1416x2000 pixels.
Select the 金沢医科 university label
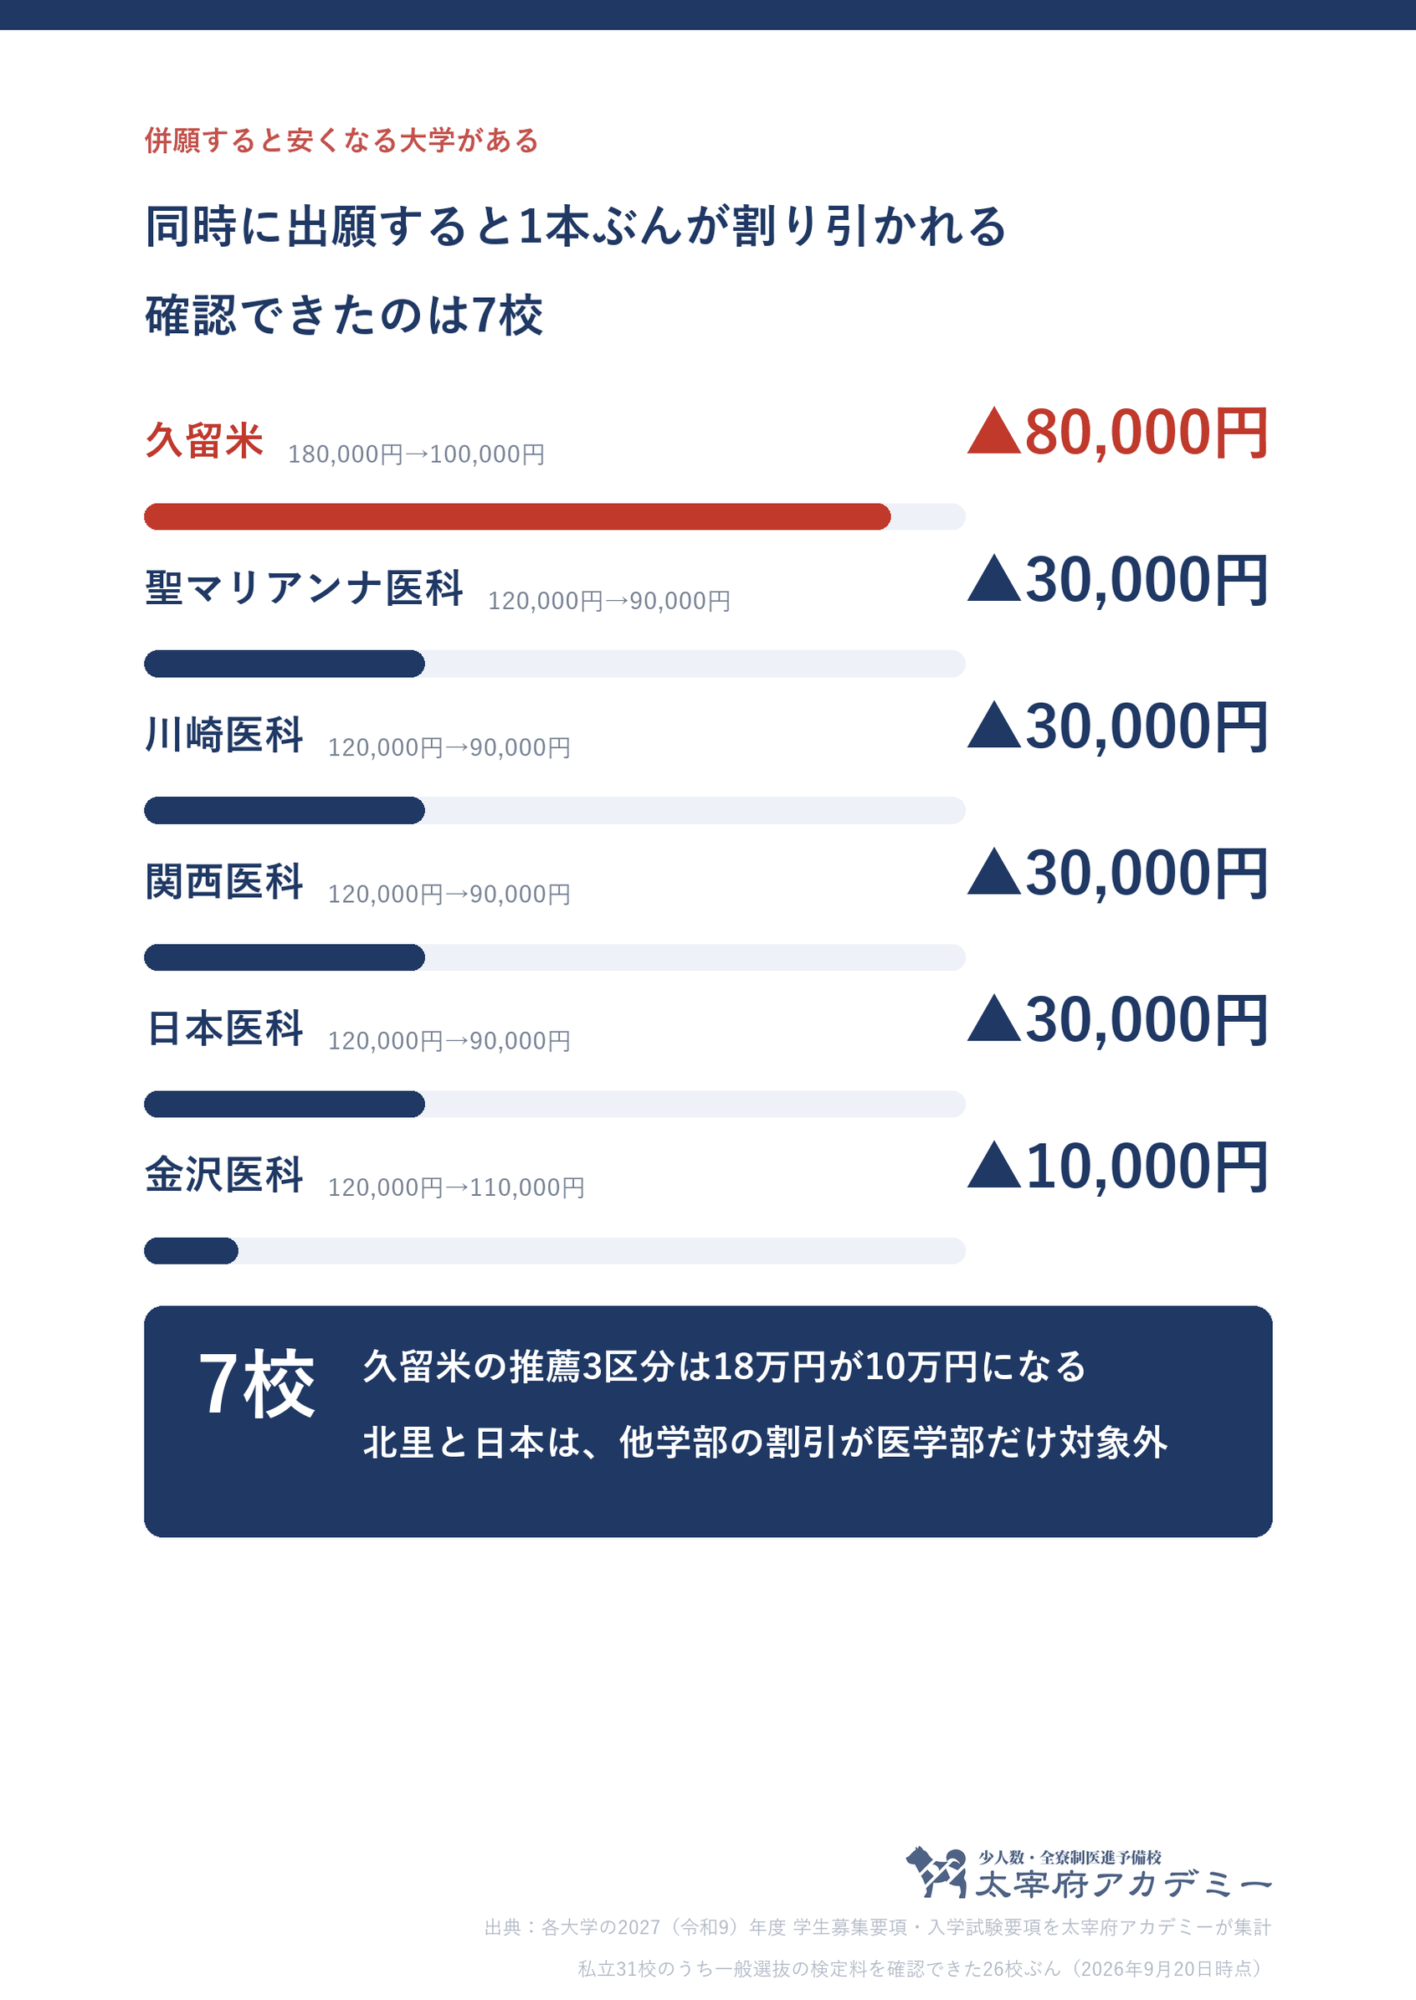point(224,1174)
